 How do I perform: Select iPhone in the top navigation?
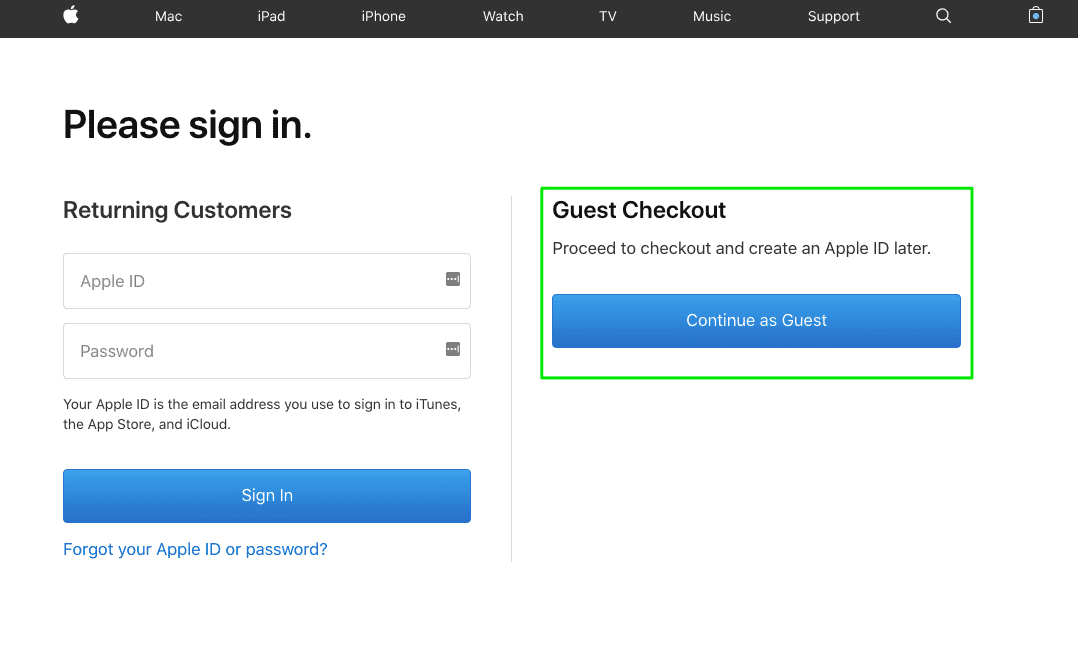pos(383,16)
